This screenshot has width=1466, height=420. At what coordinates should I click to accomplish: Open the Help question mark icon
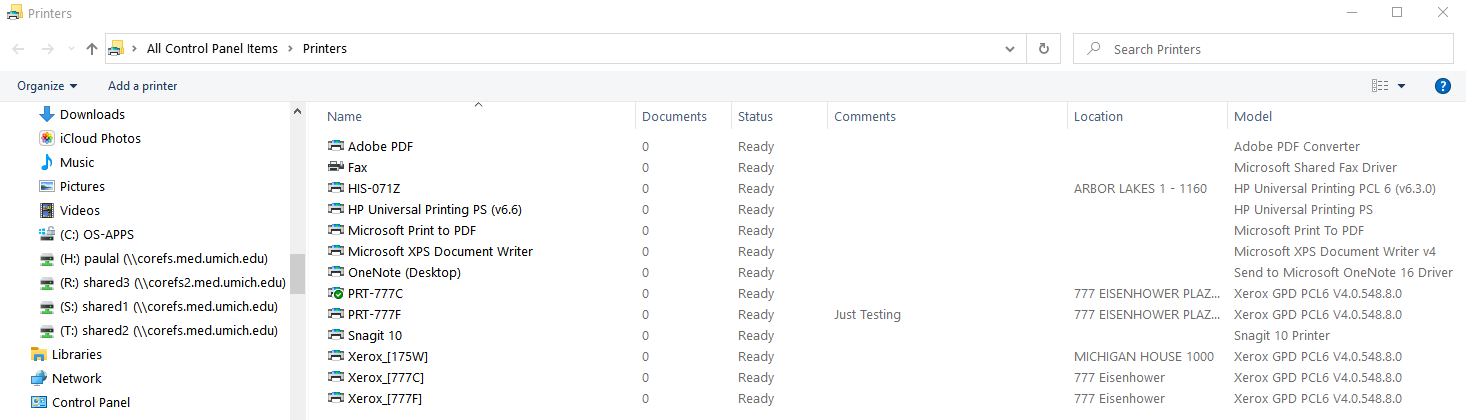[x=1442, y=86]
